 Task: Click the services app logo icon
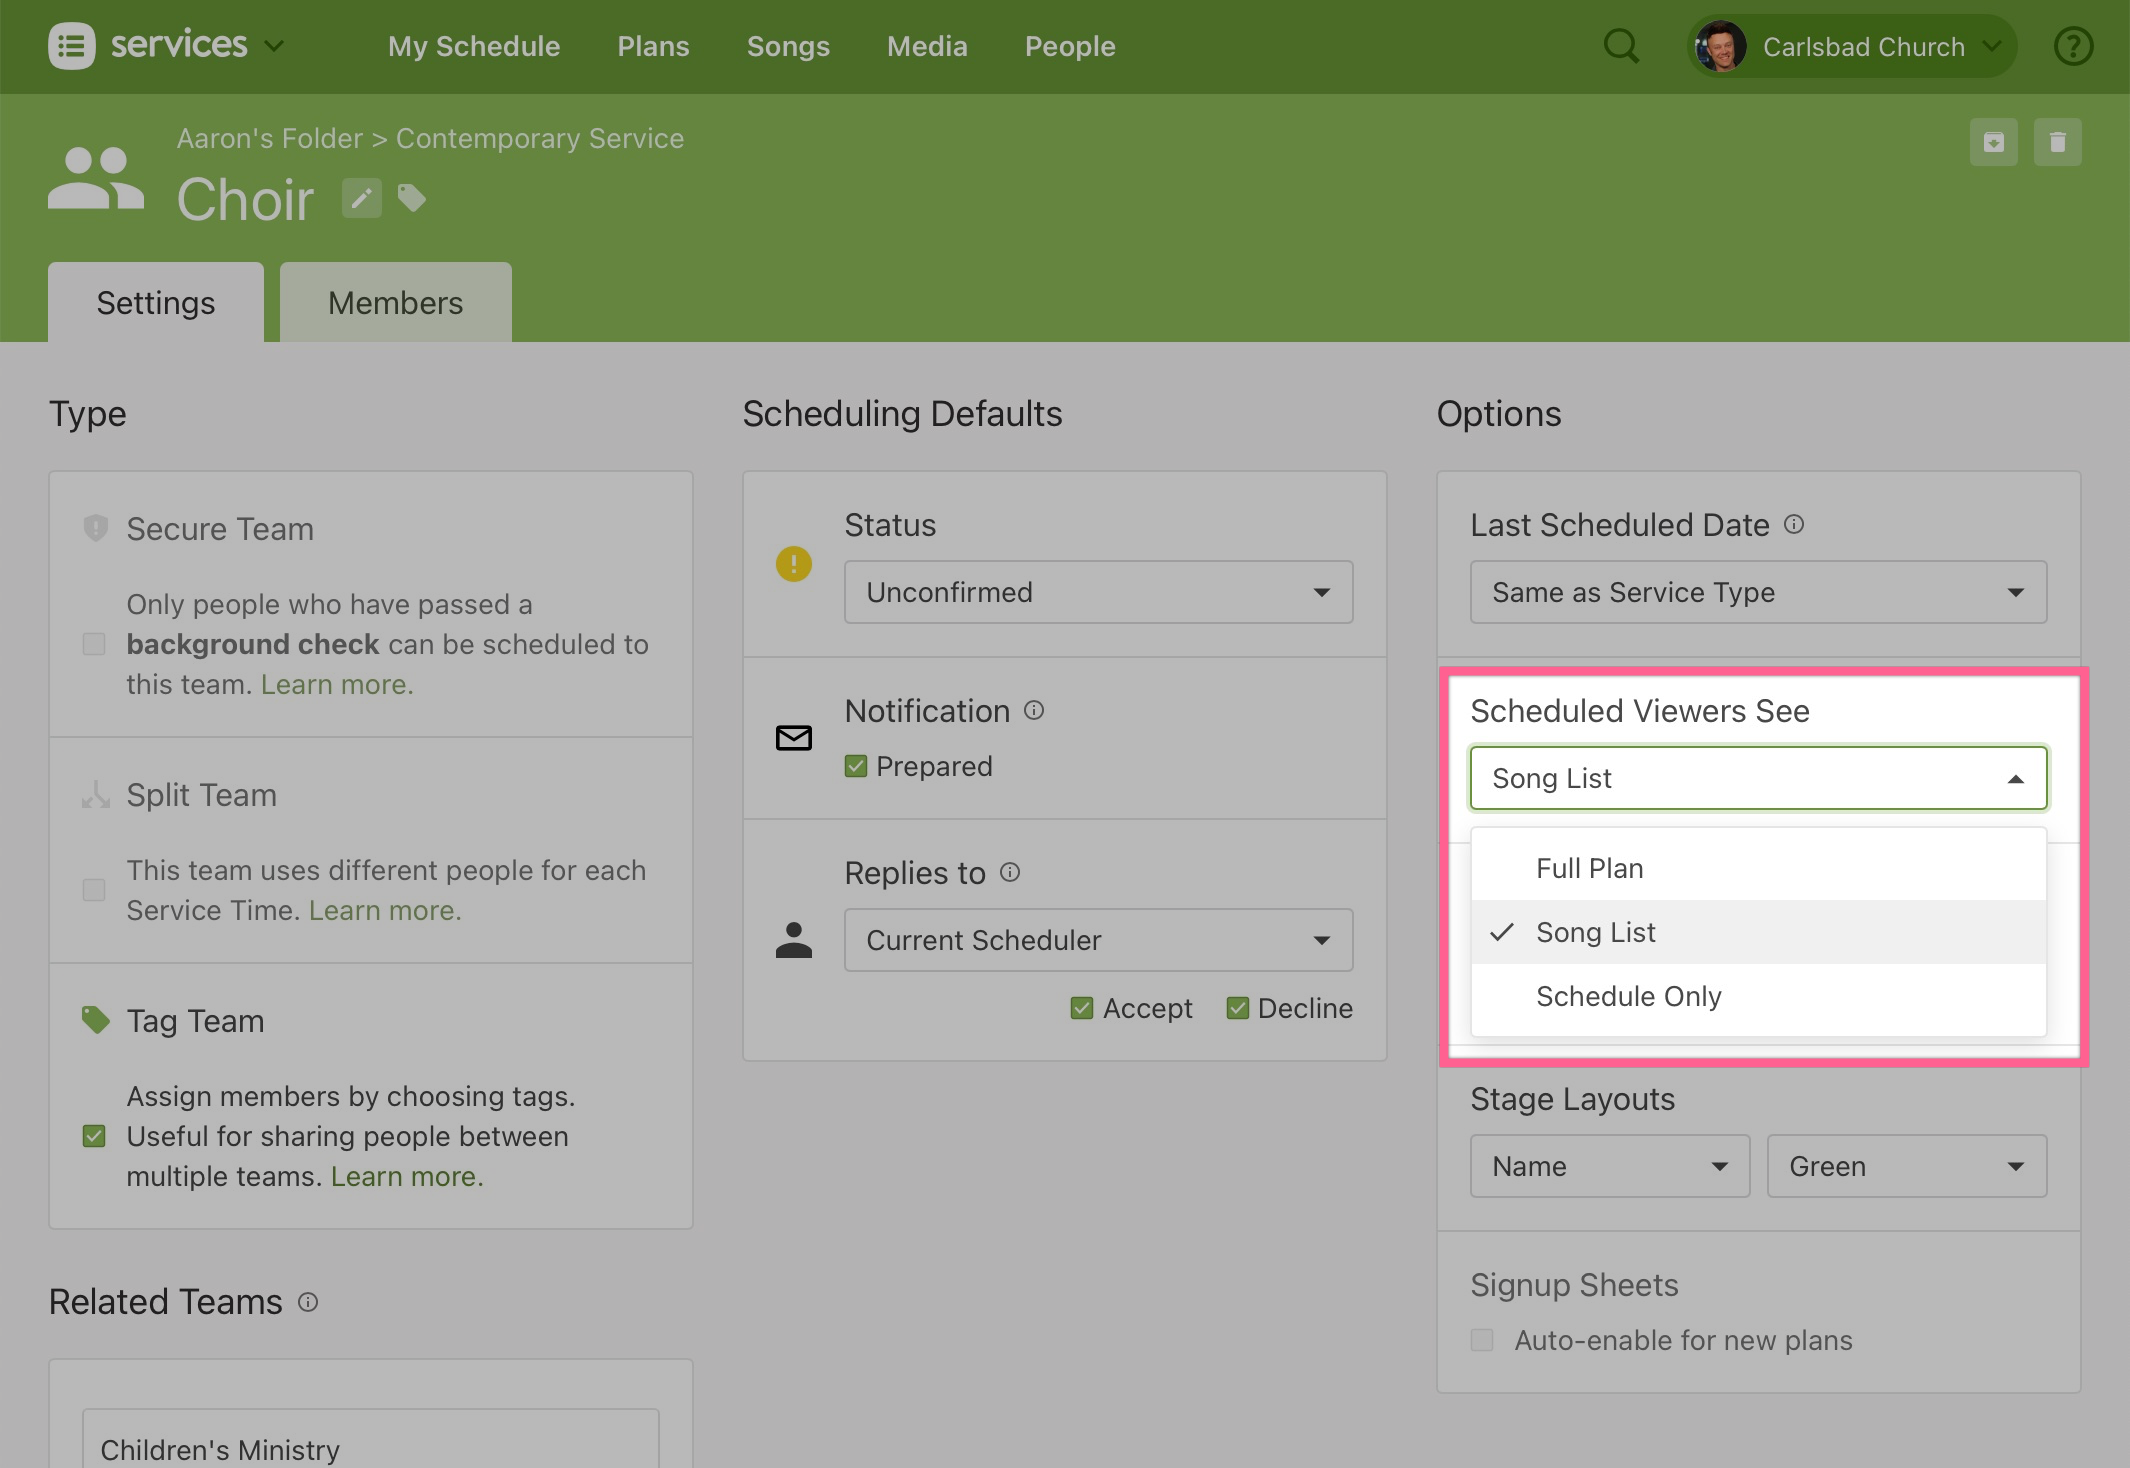coord(72,46)
